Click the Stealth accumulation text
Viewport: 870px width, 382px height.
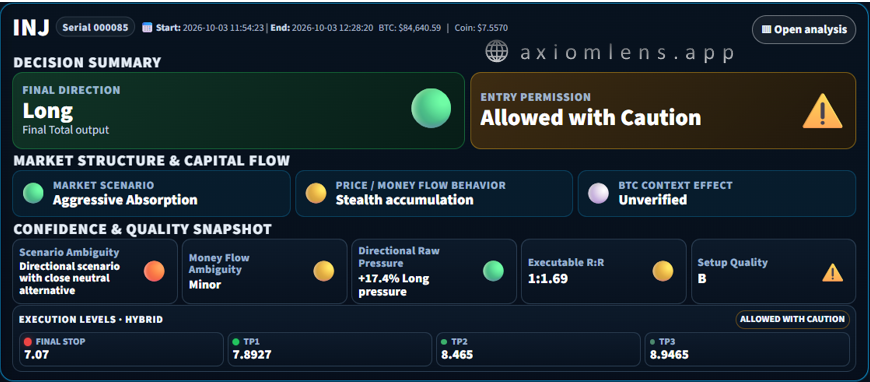(x=404, y=200)
